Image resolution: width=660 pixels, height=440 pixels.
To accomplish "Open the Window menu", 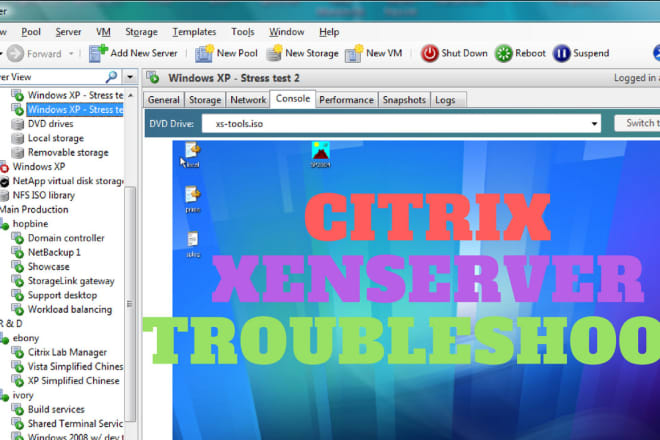I will [x=287, y=32].
